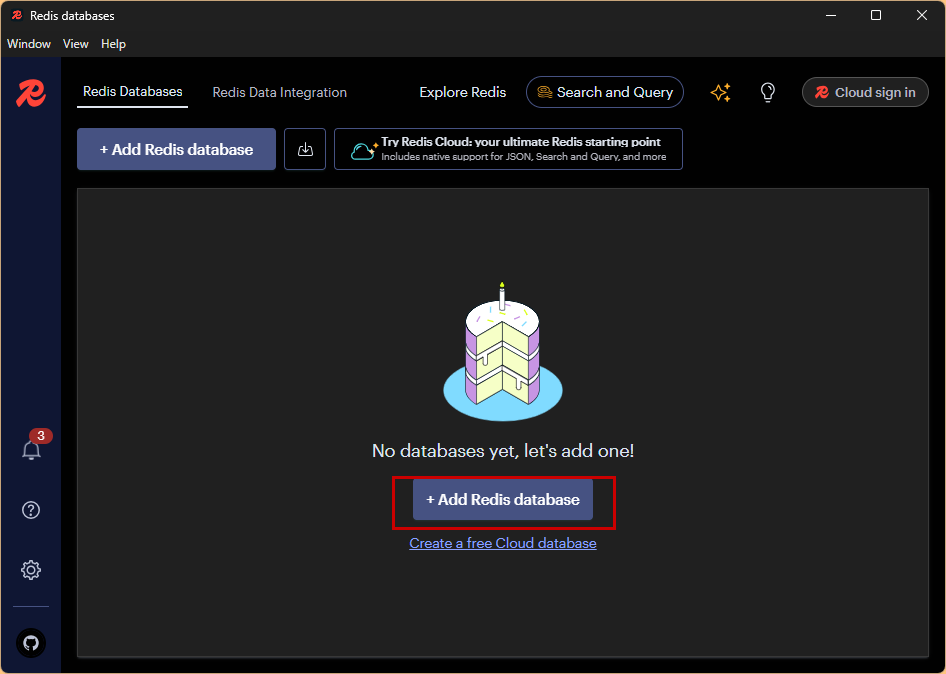This screenshot has height=674, width=946.
Task: Click the cake illustration
Action: [503, 352]
